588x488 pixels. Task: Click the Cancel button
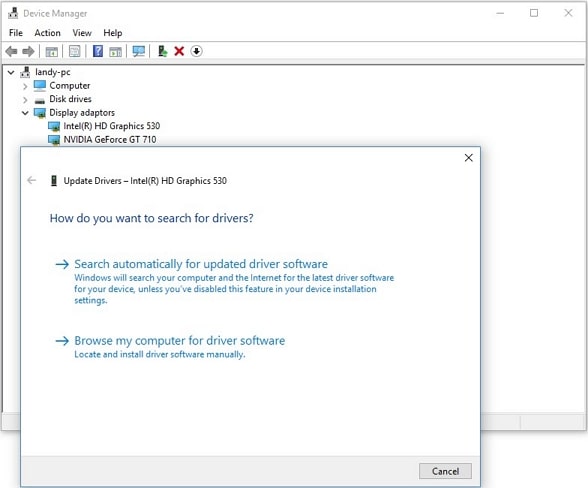pyautogui.click(x=445, y=471)
